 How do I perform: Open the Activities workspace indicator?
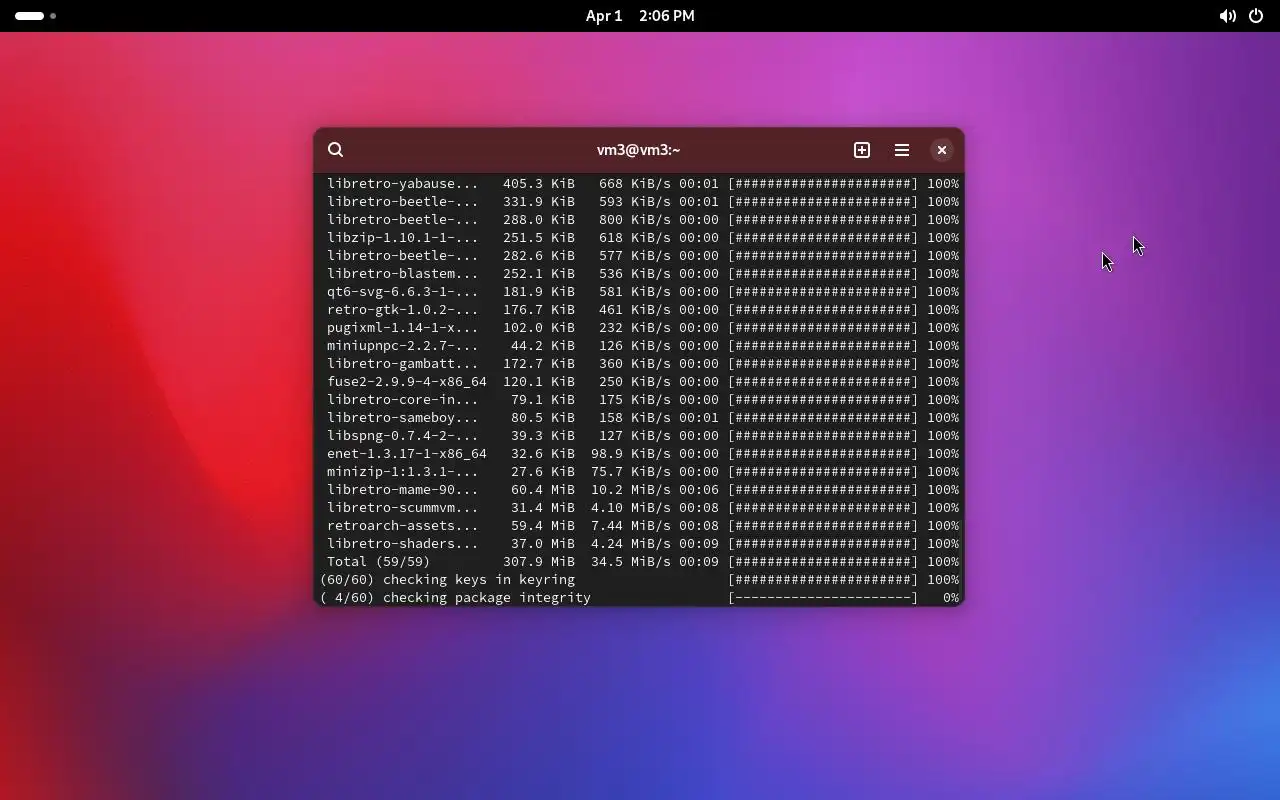tap(35, 16)
